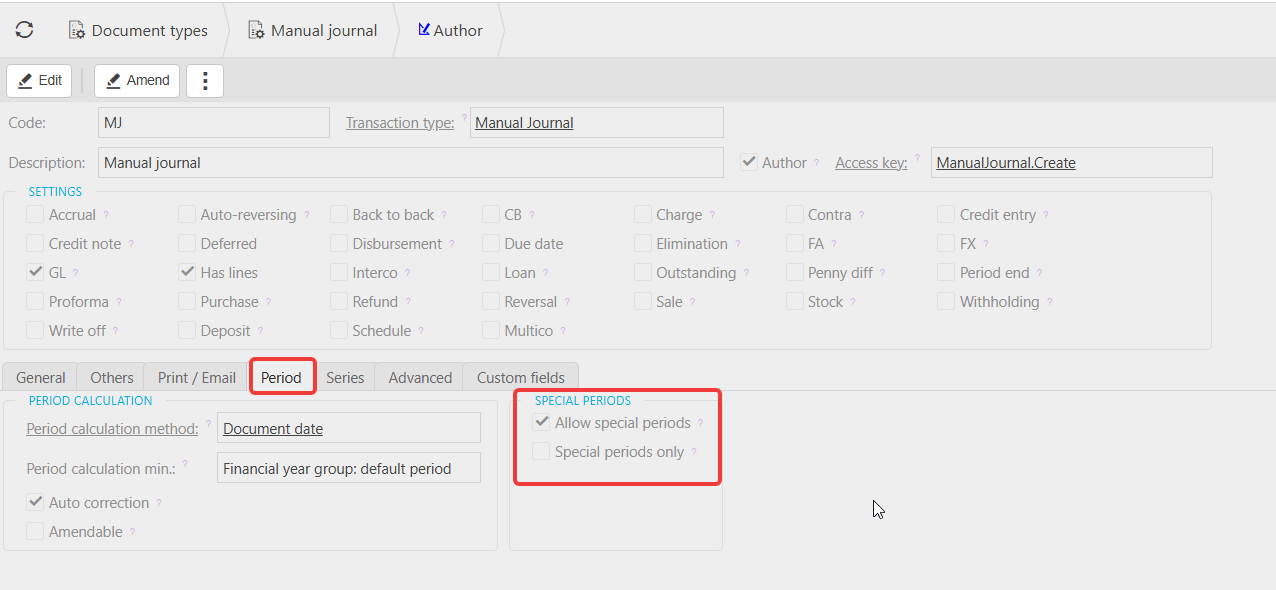This screenshot has height=590, width=1276.
Task: Open the three-dot more actions menu
Action: coord(205,81)
